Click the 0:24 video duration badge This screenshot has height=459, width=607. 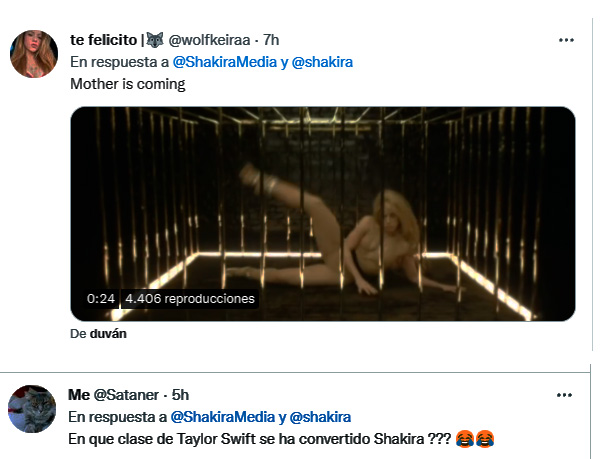(101, 299)
